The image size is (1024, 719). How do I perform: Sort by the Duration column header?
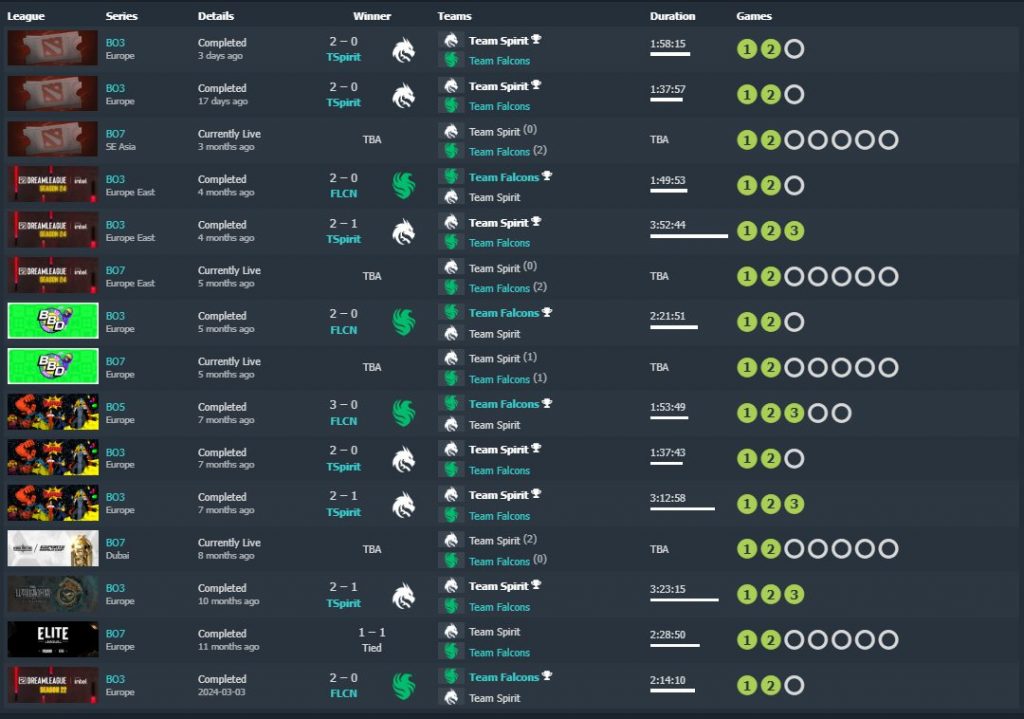click(x=672, y=16)
